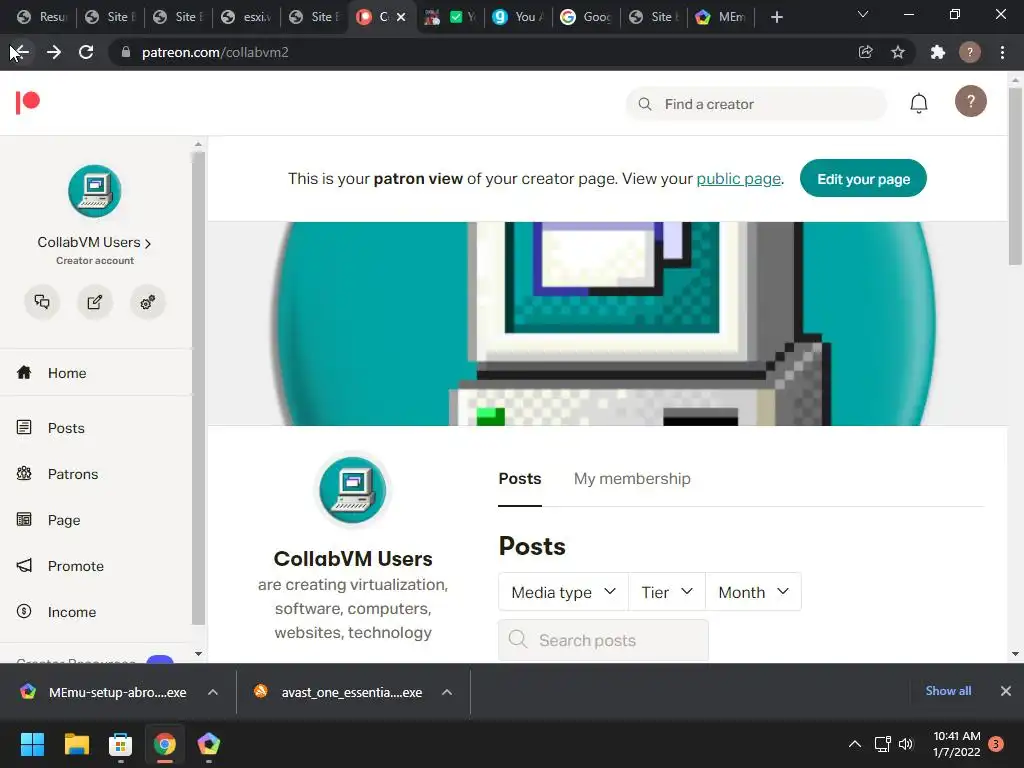Click the public page link
This screenshot has width=1024, height=768.
739,178
